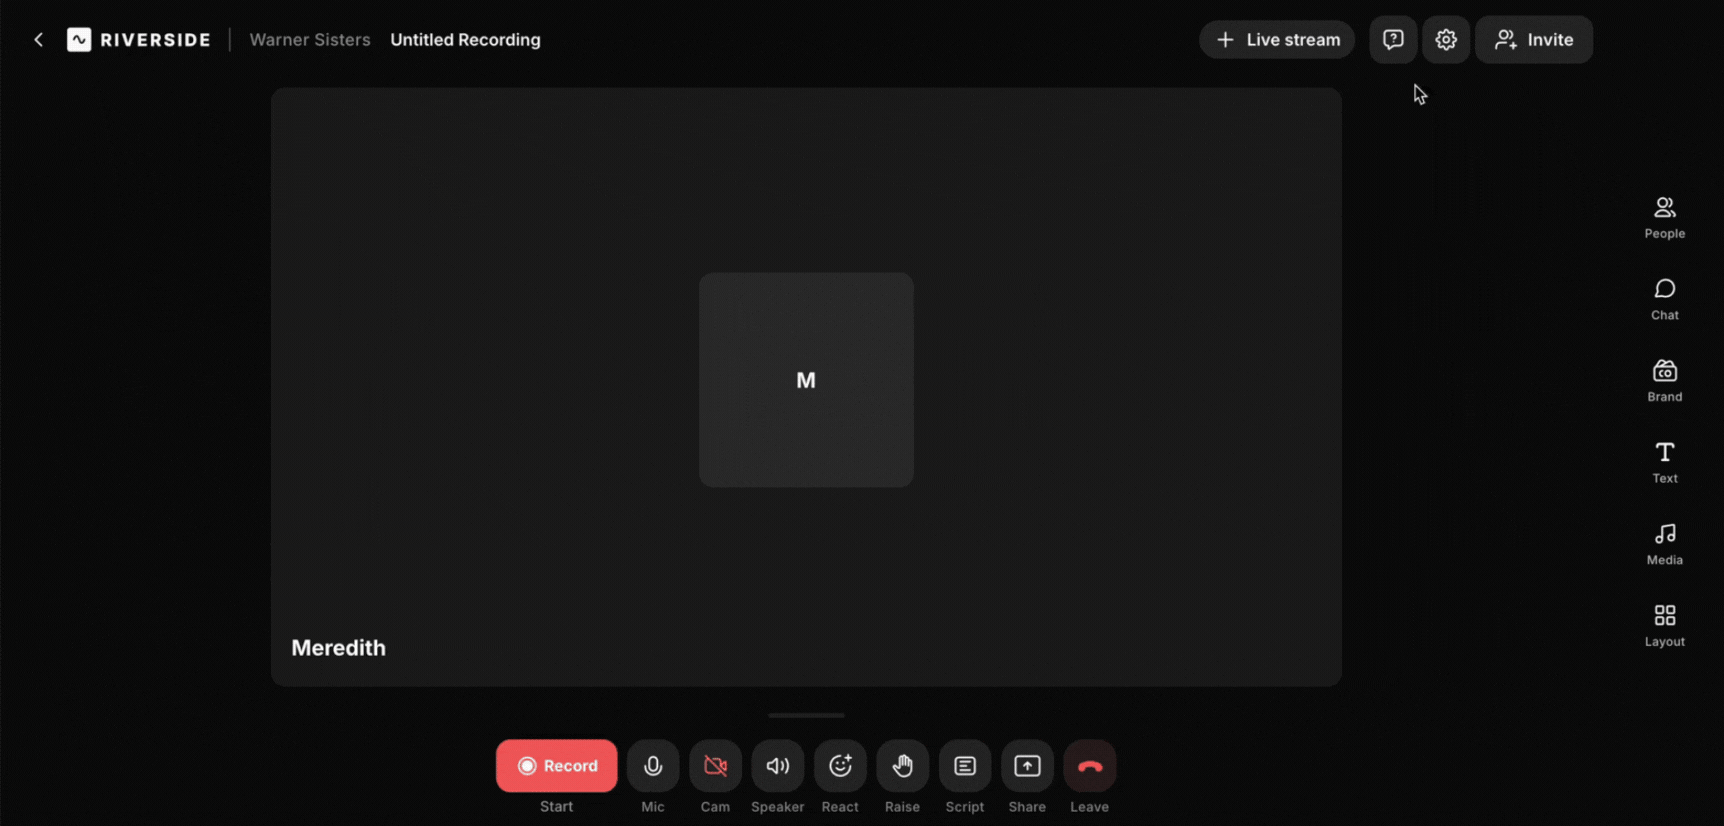Raise your hand
The width and height of the screenshot is (1724, 826).
tap(902, 766)
